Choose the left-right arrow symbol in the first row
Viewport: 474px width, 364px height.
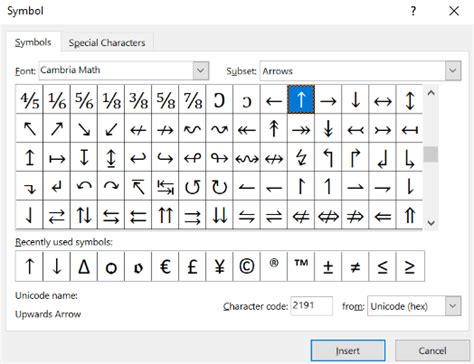pos(383,100)
